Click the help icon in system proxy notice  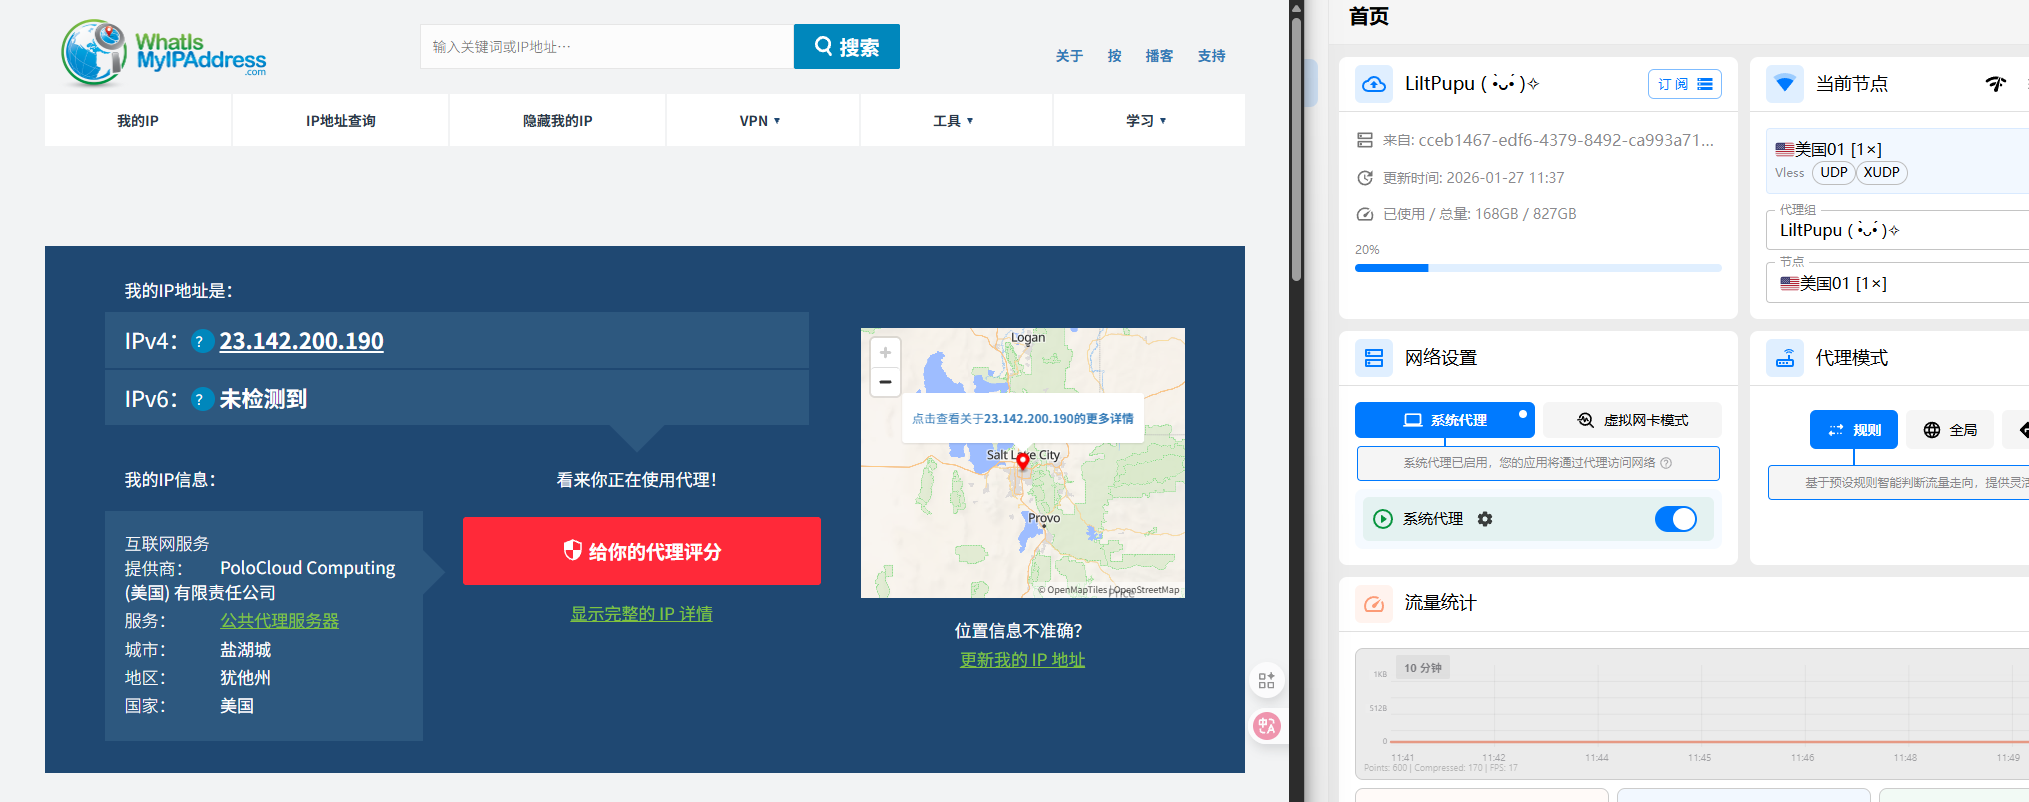point(1666,463)
